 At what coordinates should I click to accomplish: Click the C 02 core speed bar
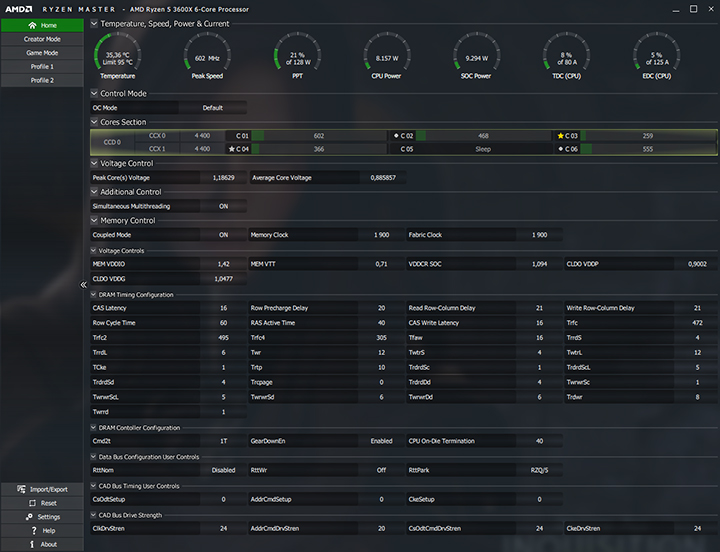click(x=484, y=136)
